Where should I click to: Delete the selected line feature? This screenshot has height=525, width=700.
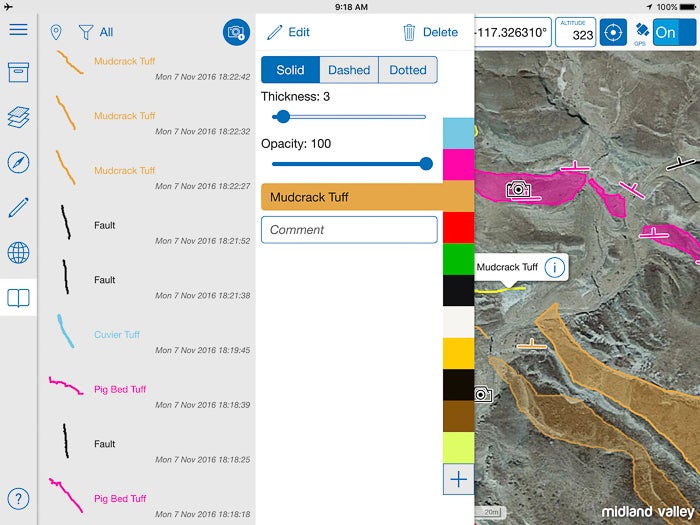pyautogui.click(x=430, y=32)
